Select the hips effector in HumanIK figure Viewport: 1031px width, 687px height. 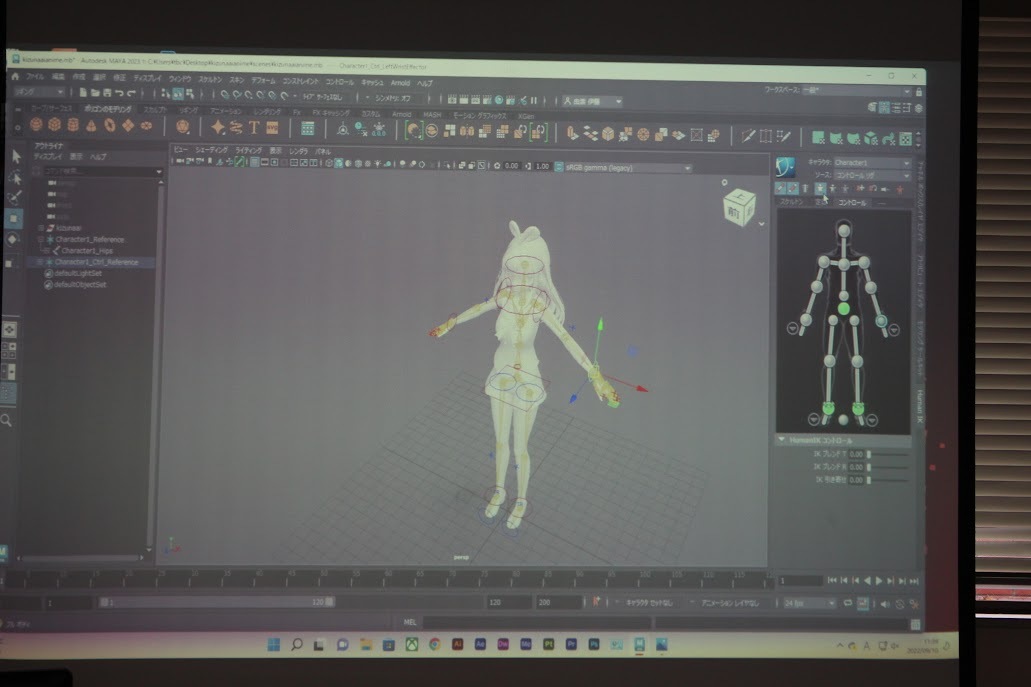(844, 310)
